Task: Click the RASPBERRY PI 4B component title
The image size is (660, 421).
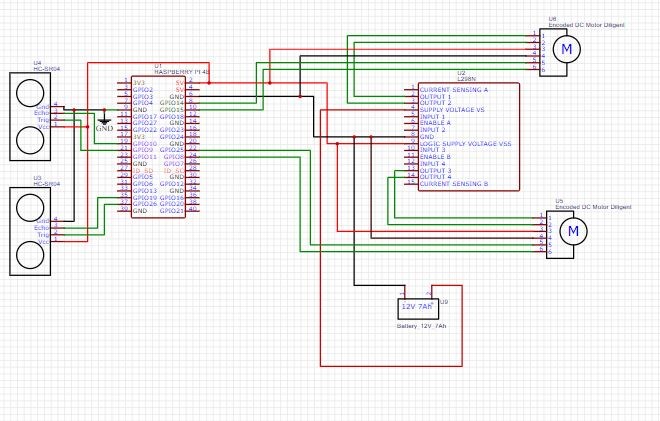Action: pos(182,72)
